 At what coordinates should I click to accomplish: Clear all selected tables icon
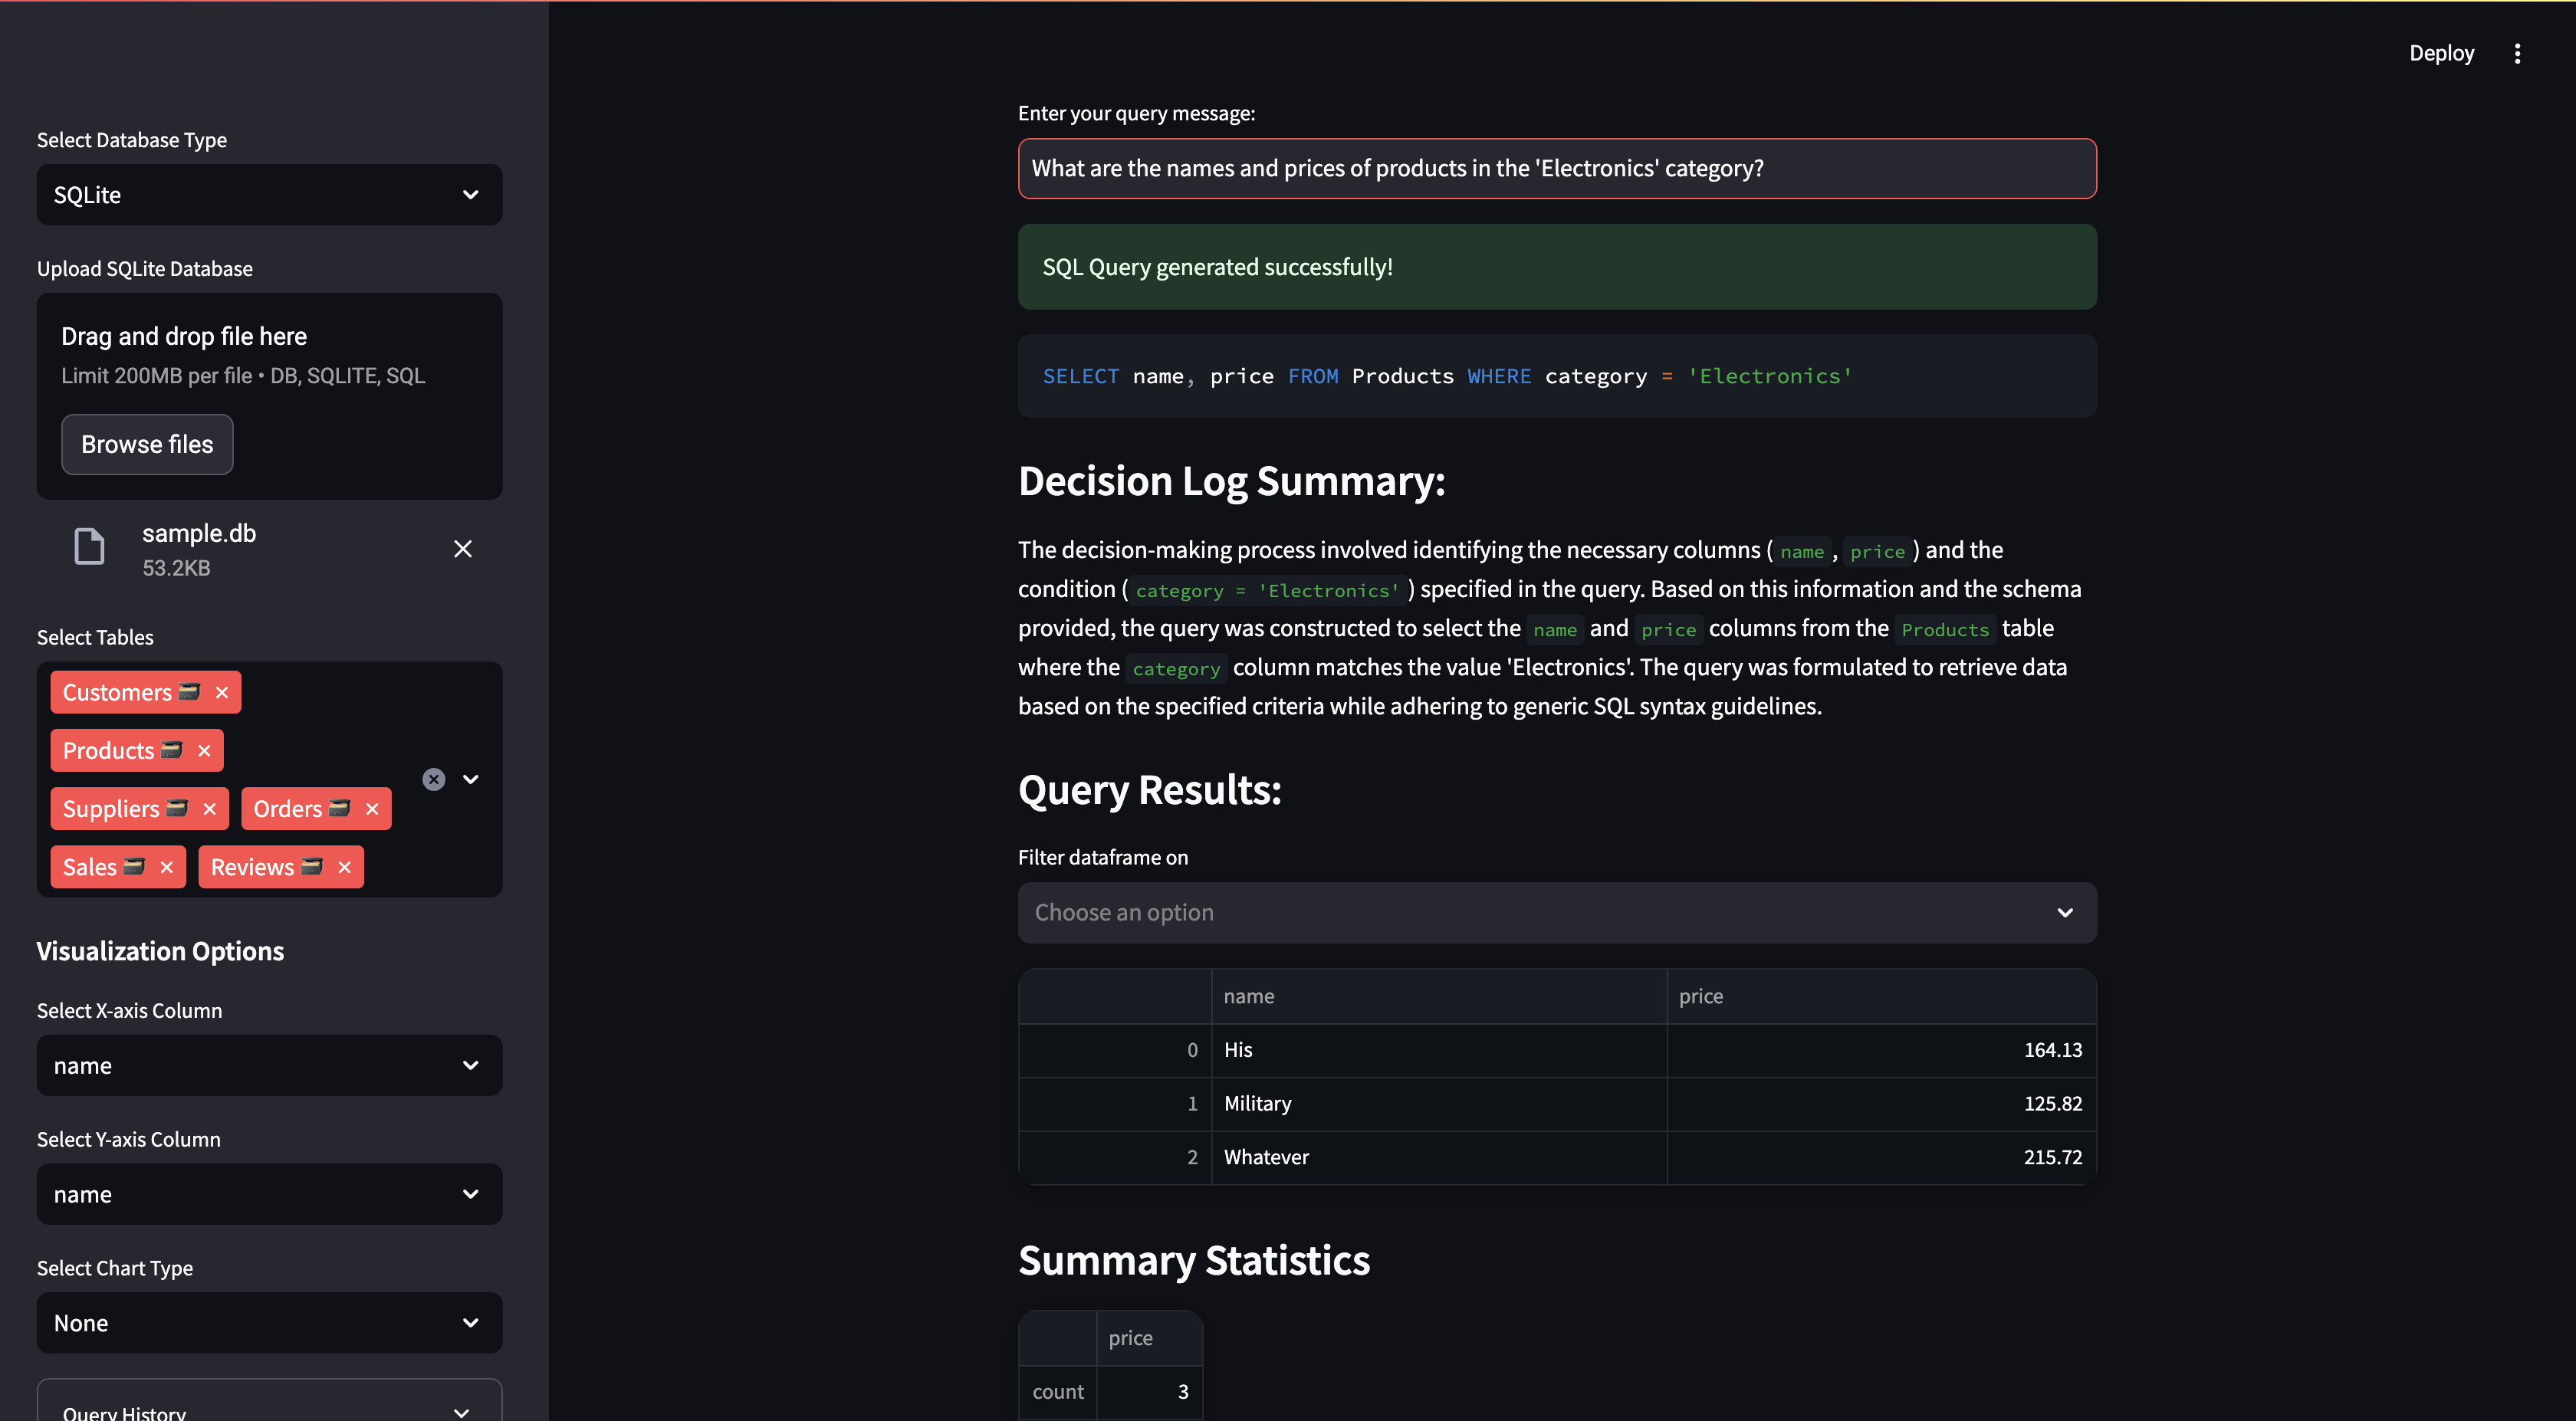433,779
